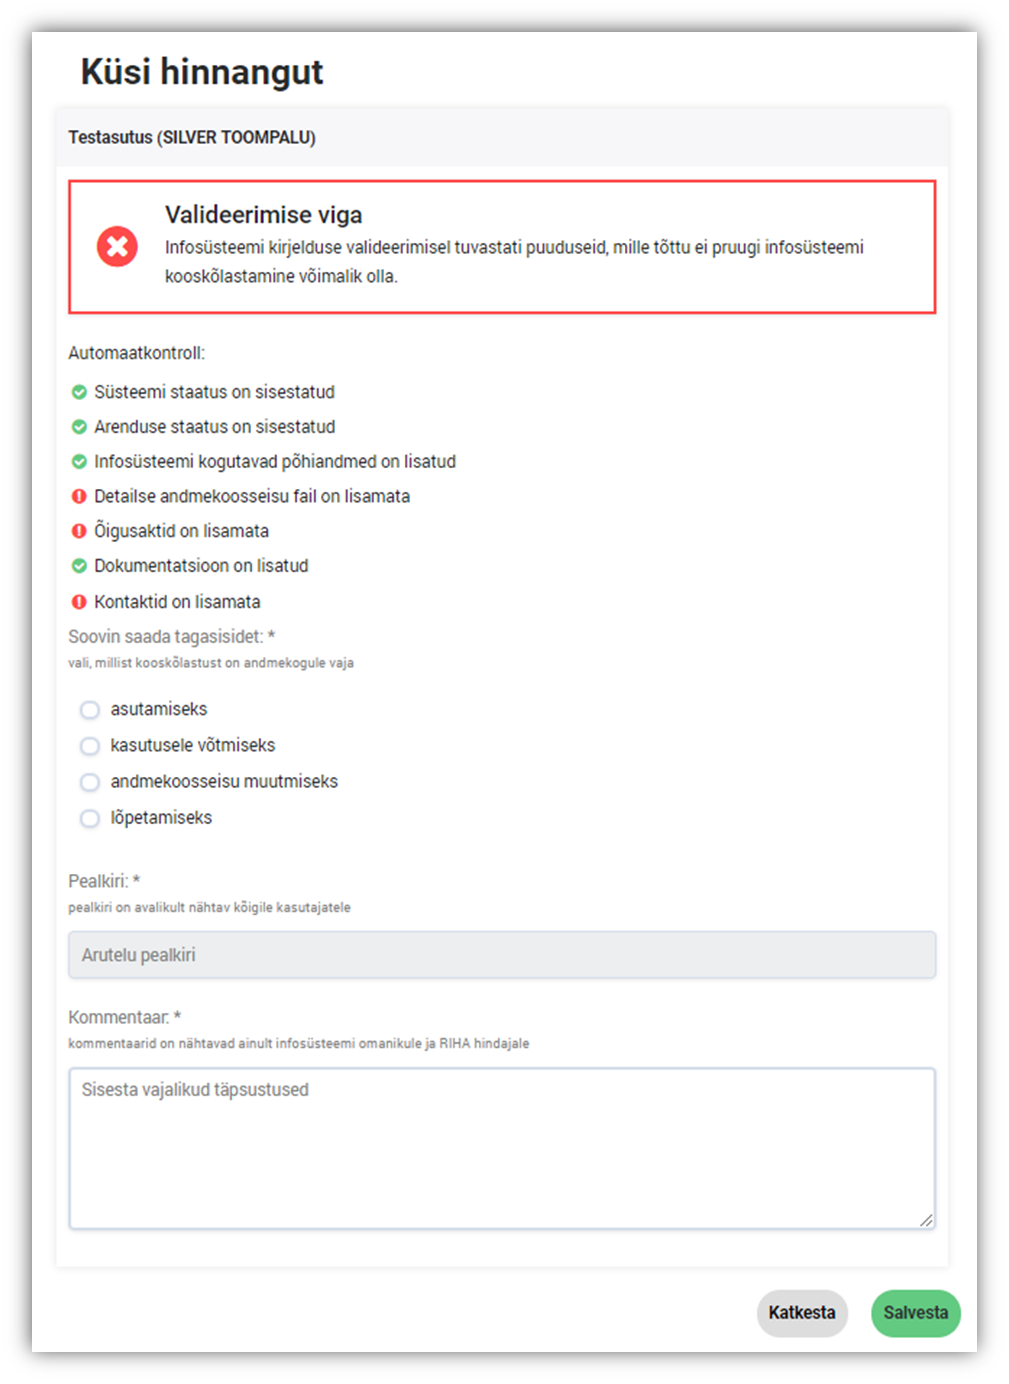Click red warning icon beside Kontaktid

coord(79,602)
